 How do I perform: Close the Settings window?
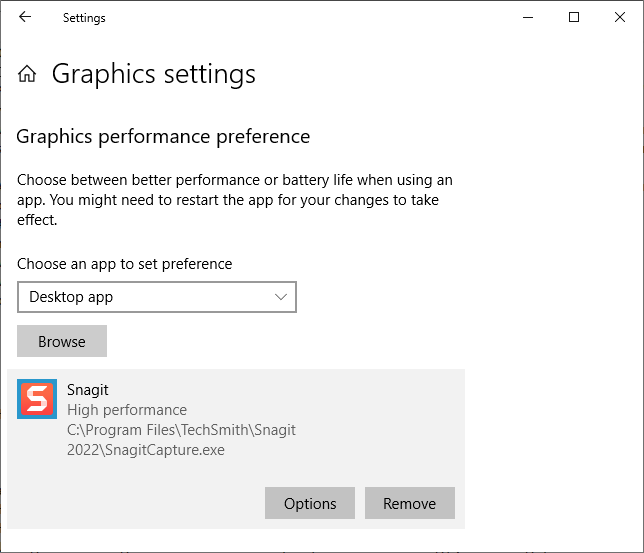[x=620, y=17]
